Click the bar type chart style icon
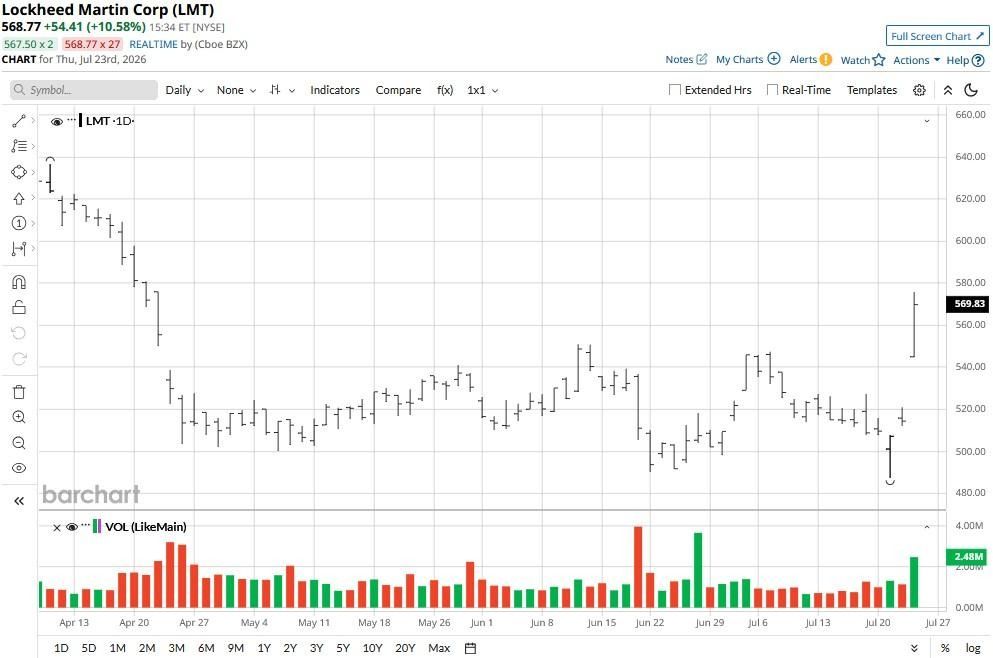 click(x=275, y=90)
